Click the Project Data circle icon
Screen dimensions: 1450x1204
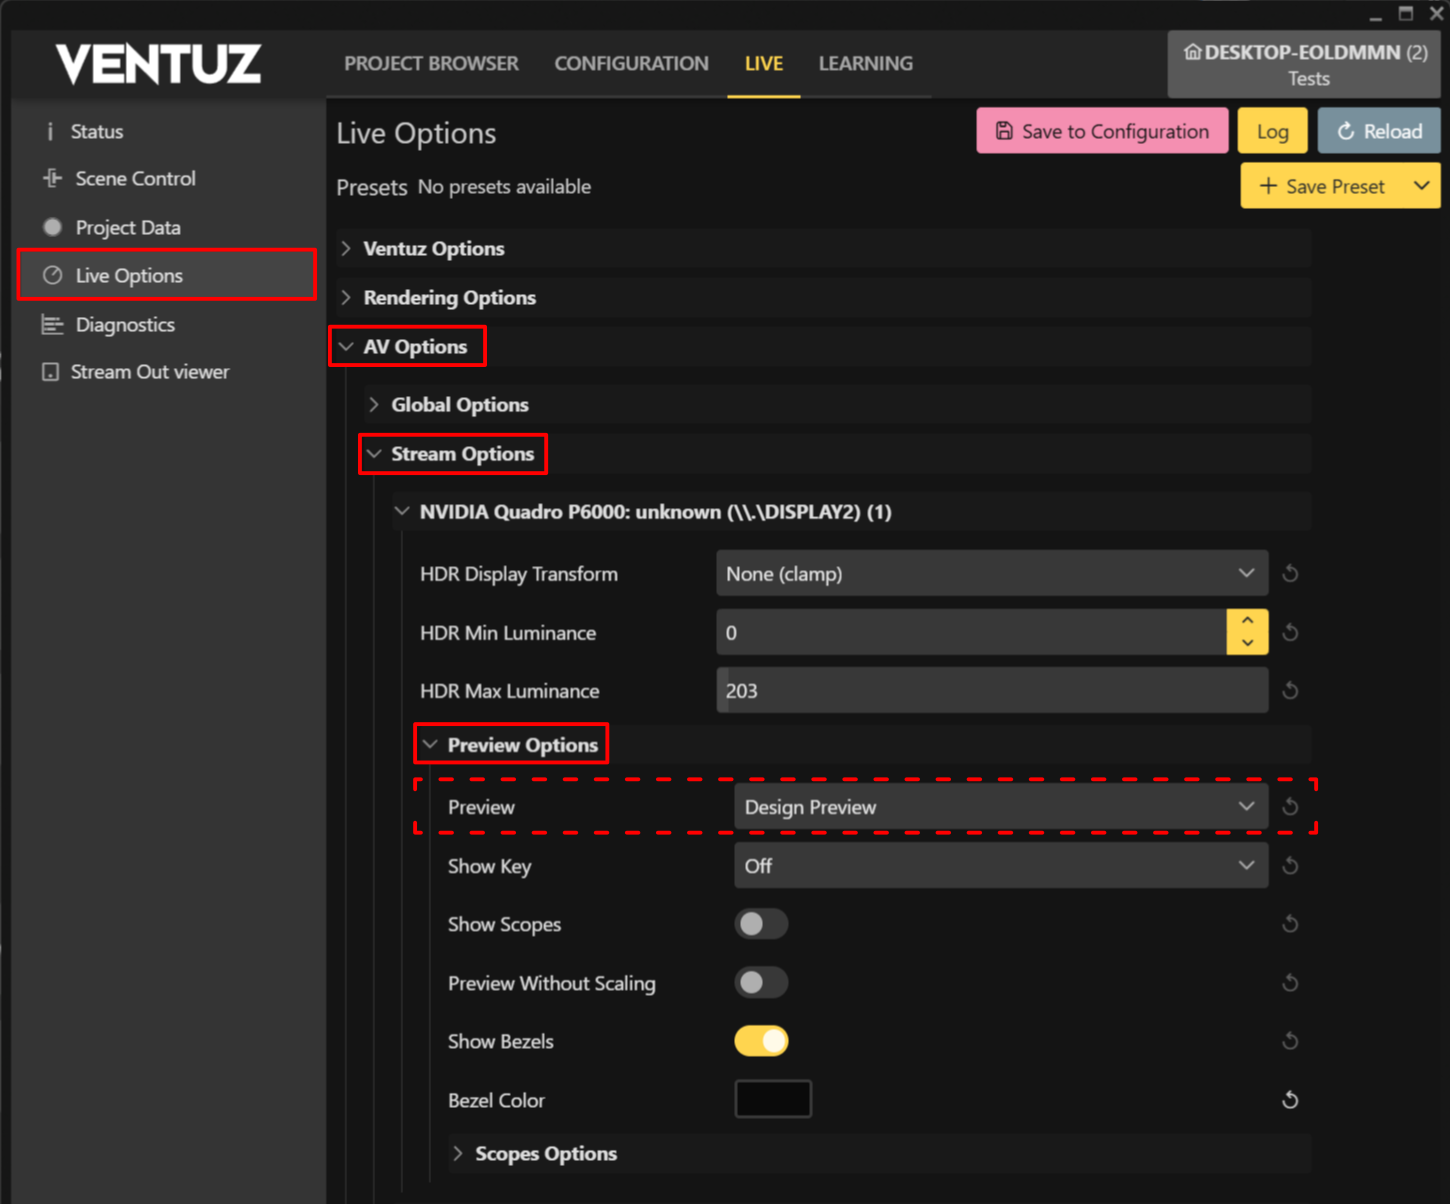point(52,228)
